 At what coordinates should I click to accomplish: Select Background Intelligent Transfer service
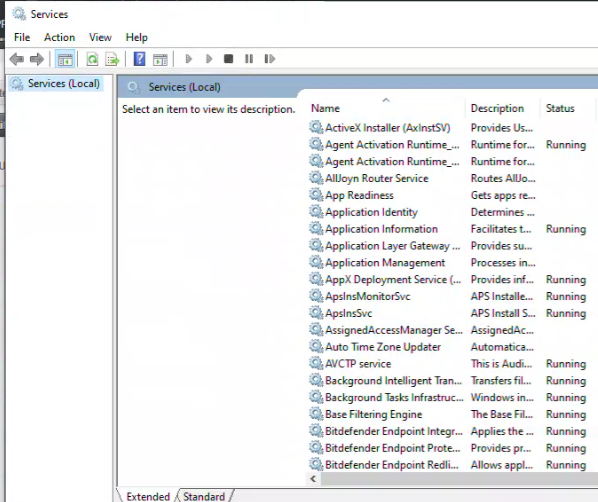point(393,381)
